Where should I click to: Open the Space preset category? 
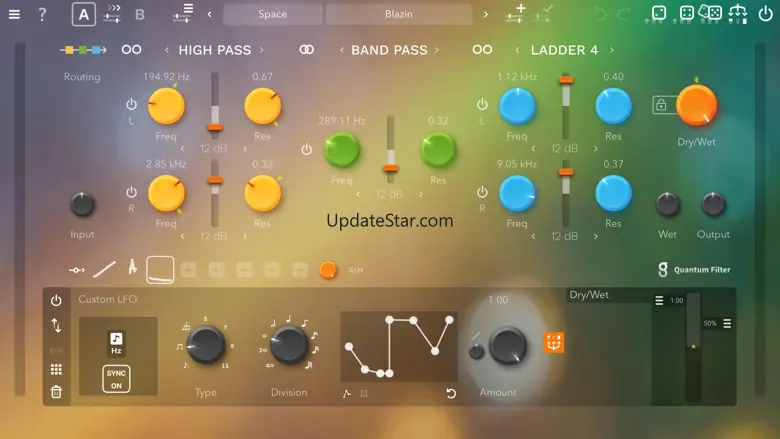click(273, 14)
